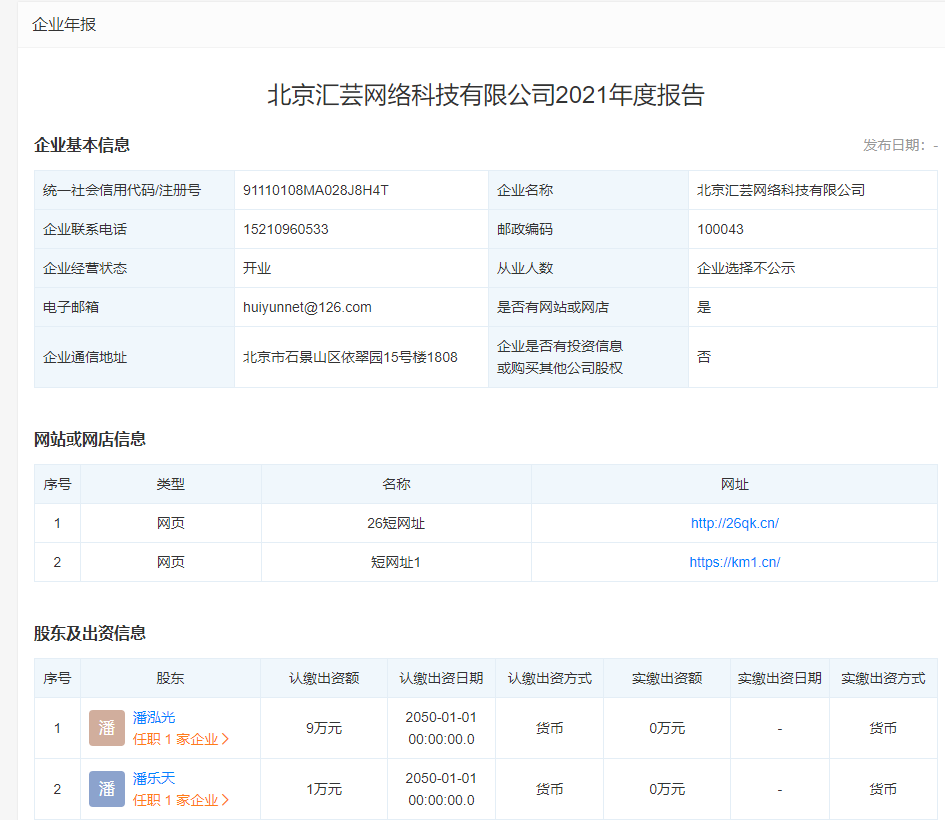Click the website name 26短网址
The height and width of the screenshot is (820, 945).
coord(396,523)
